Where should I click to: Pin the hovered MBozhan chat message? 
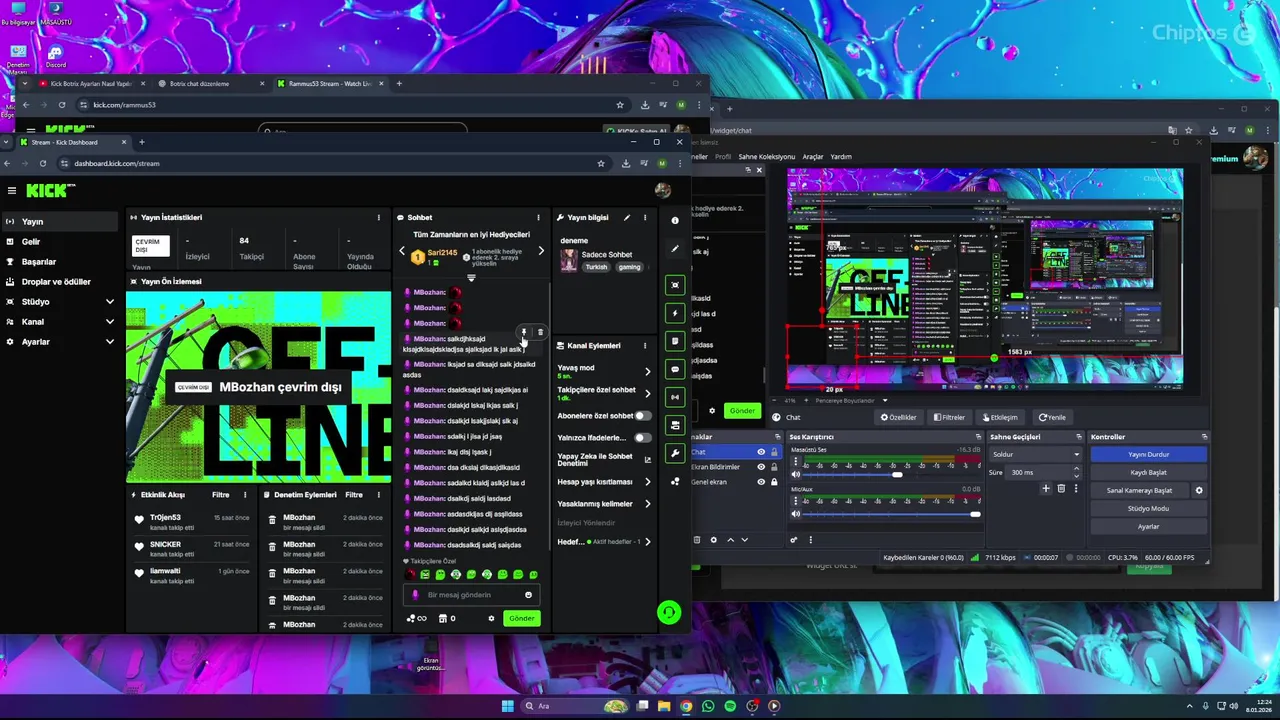[524, 332]
